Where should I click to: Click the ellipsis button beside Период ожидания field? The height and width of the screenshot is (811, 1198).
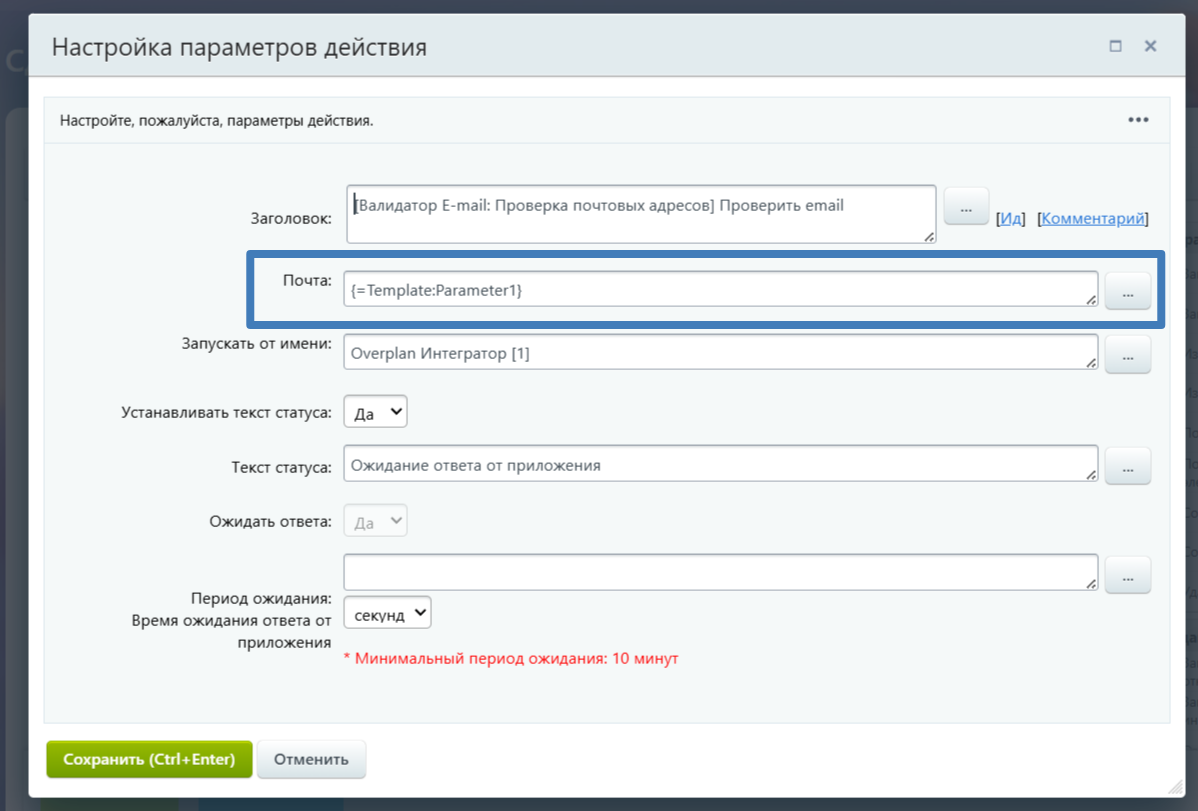[x=1127, y=576]
